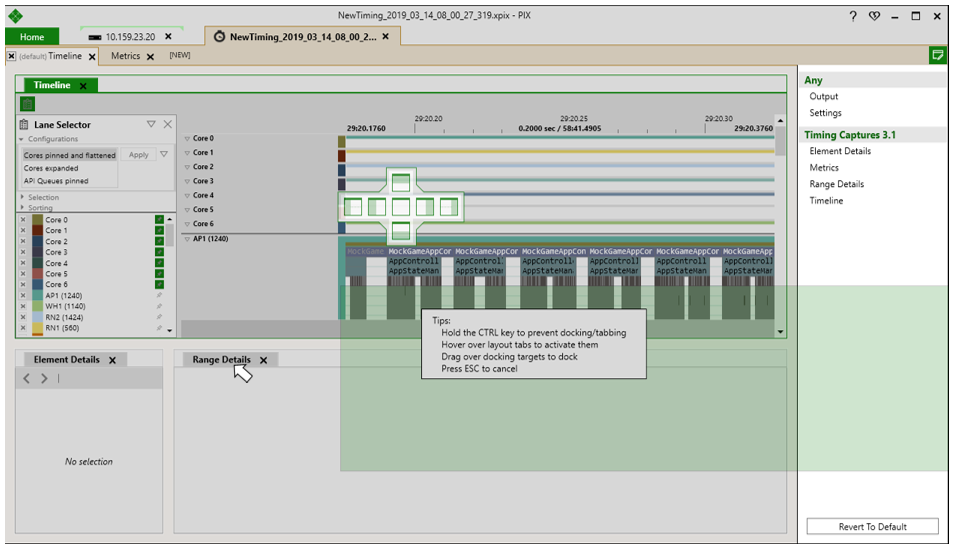This screenshot has height=551, width=956.
Task: Click the leftmost docking target icon
Action: coord(352,207)
